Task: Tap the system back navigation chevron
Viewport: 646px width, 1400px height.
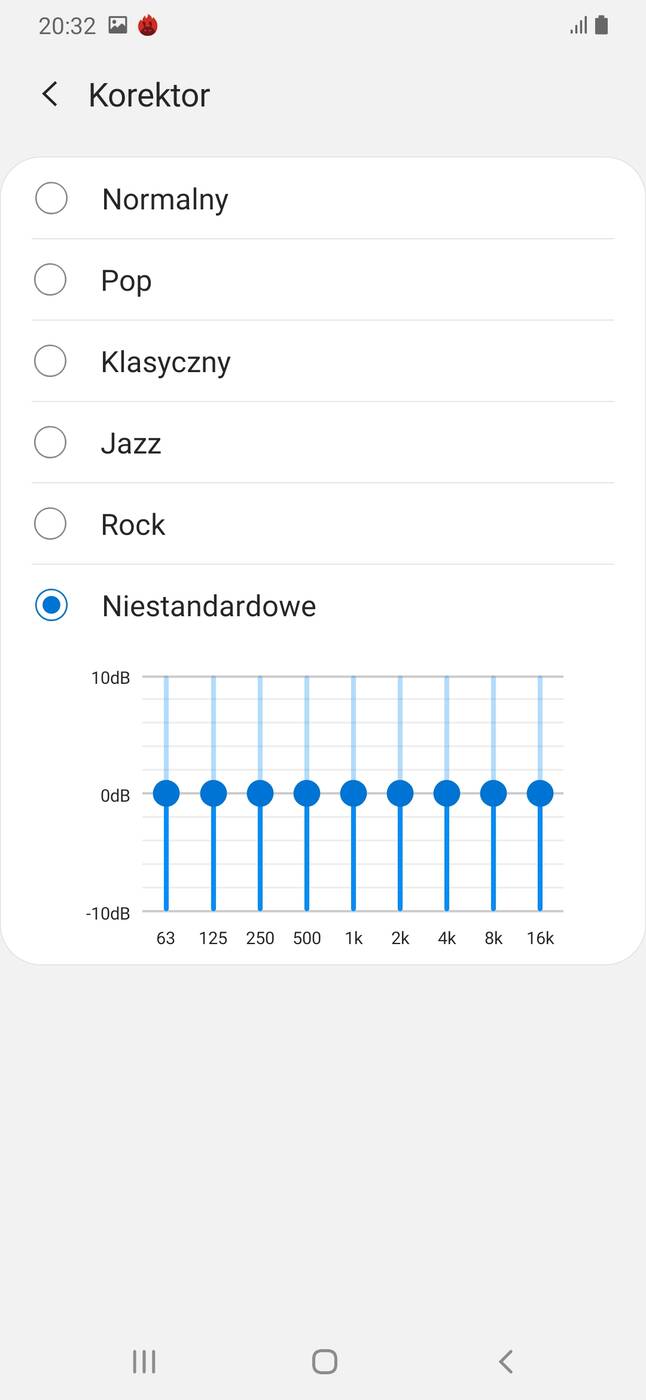Action: (x=506, y=1361)
